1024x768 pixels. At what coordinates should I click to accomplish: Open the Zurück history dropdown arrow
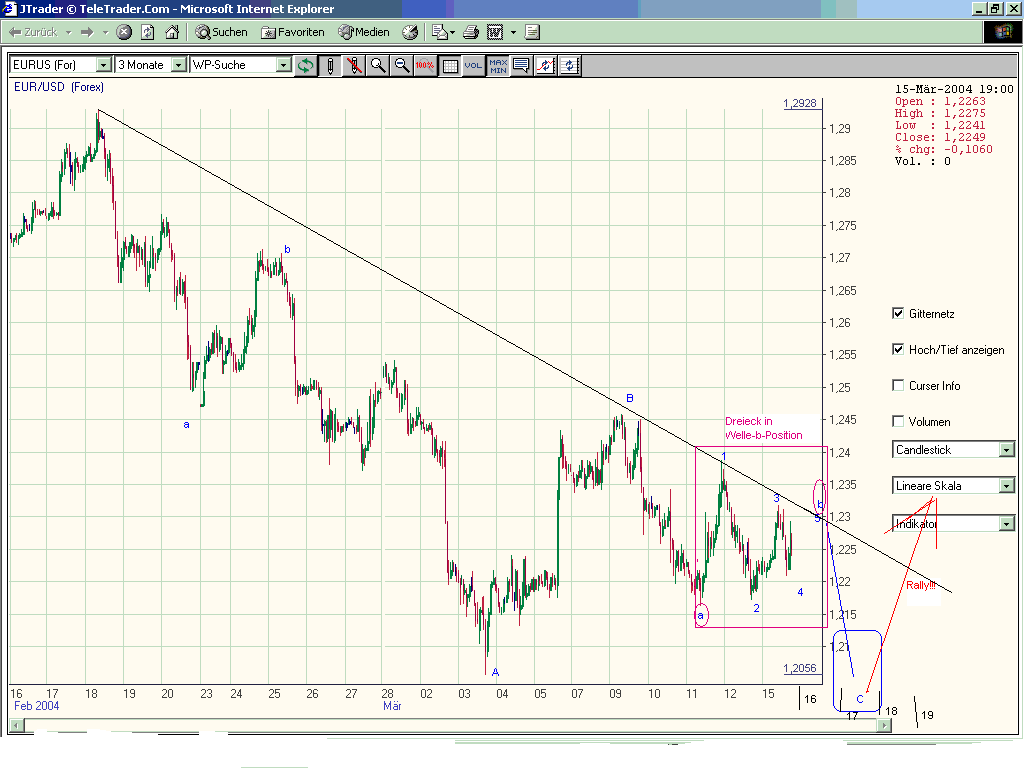point(69,32)
